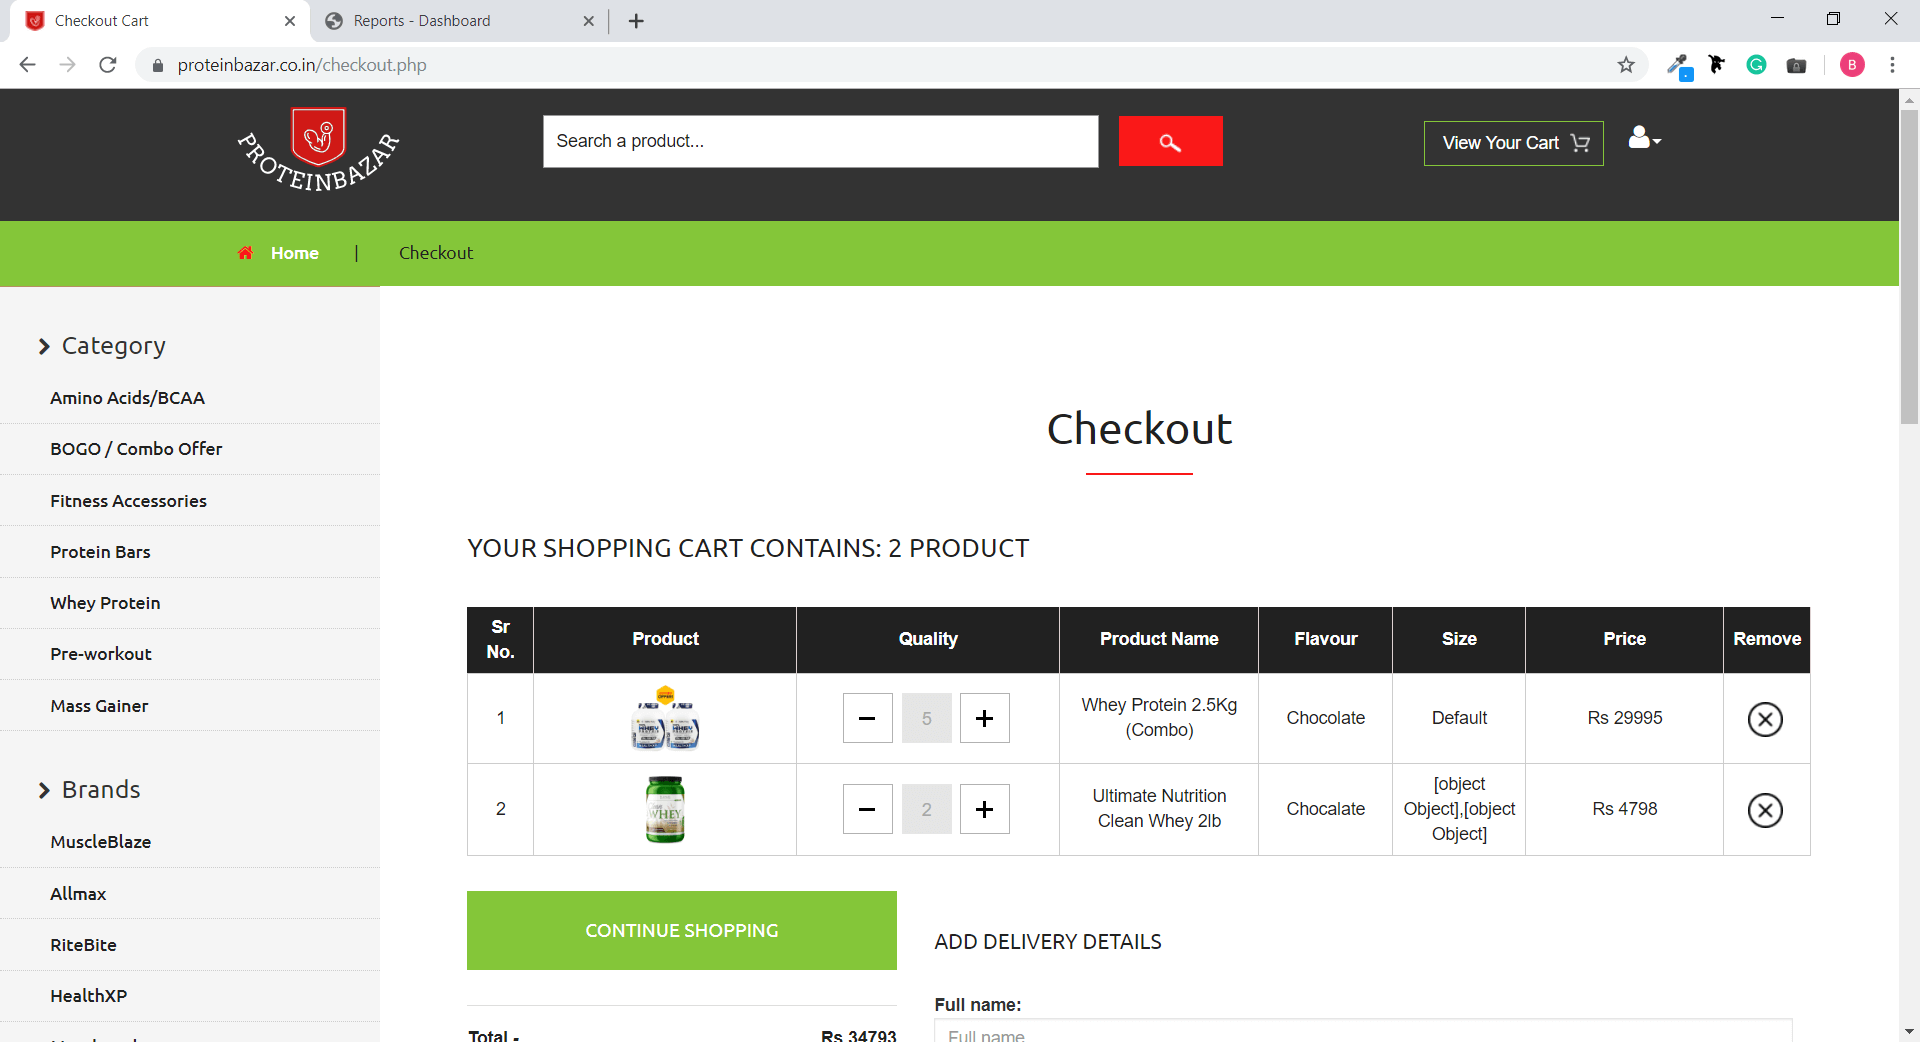The image size is (1920, 1042).
Task: Click the quantity value 2 field
Action: pyautogui.click(x=926, y=809)
